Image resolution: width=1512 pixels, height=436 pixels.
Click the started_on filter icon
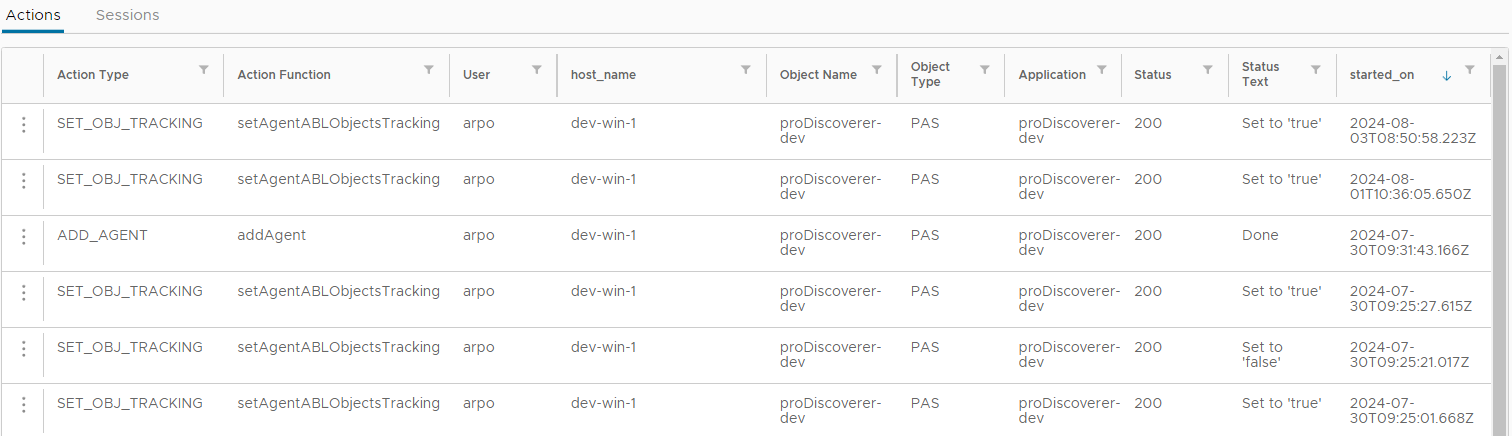(1469, 70)
